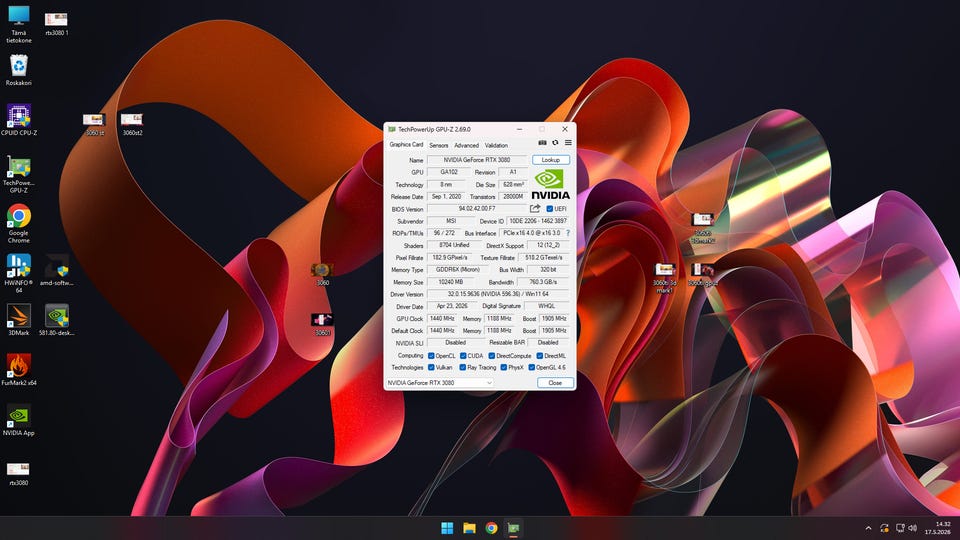Toggle the Vulkan checkbox
Viewport: 960px width, 540px height.
[x=431, y=367]
